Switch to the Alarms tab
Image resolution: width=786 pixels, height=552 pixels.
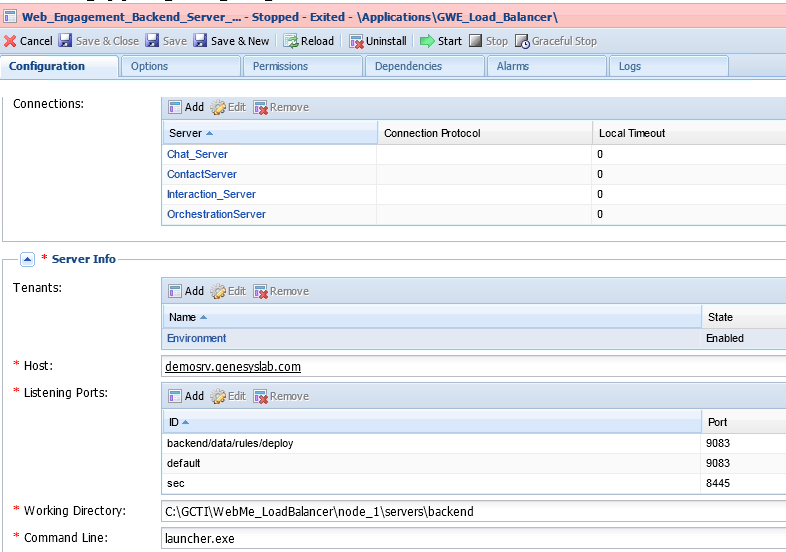(546, 66)
